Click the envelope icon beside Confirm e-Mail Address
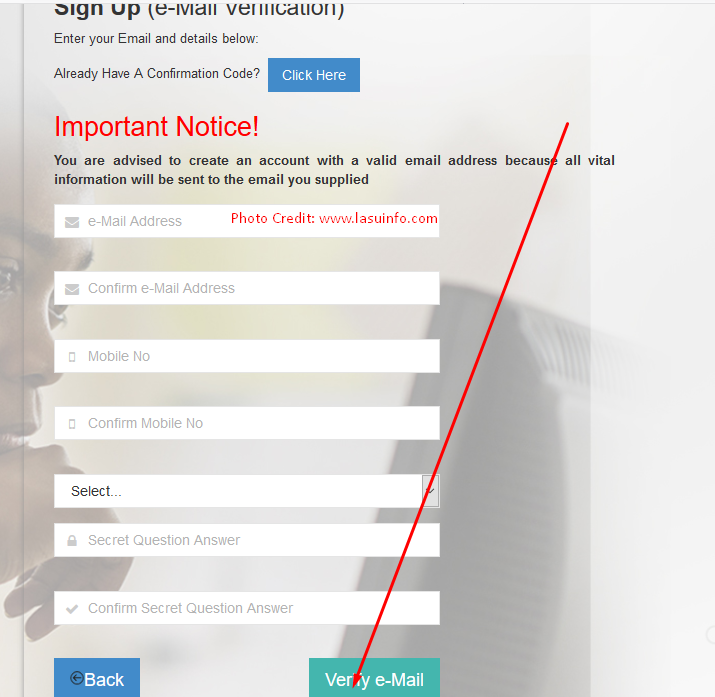The image size is (715, 697). 72,289
